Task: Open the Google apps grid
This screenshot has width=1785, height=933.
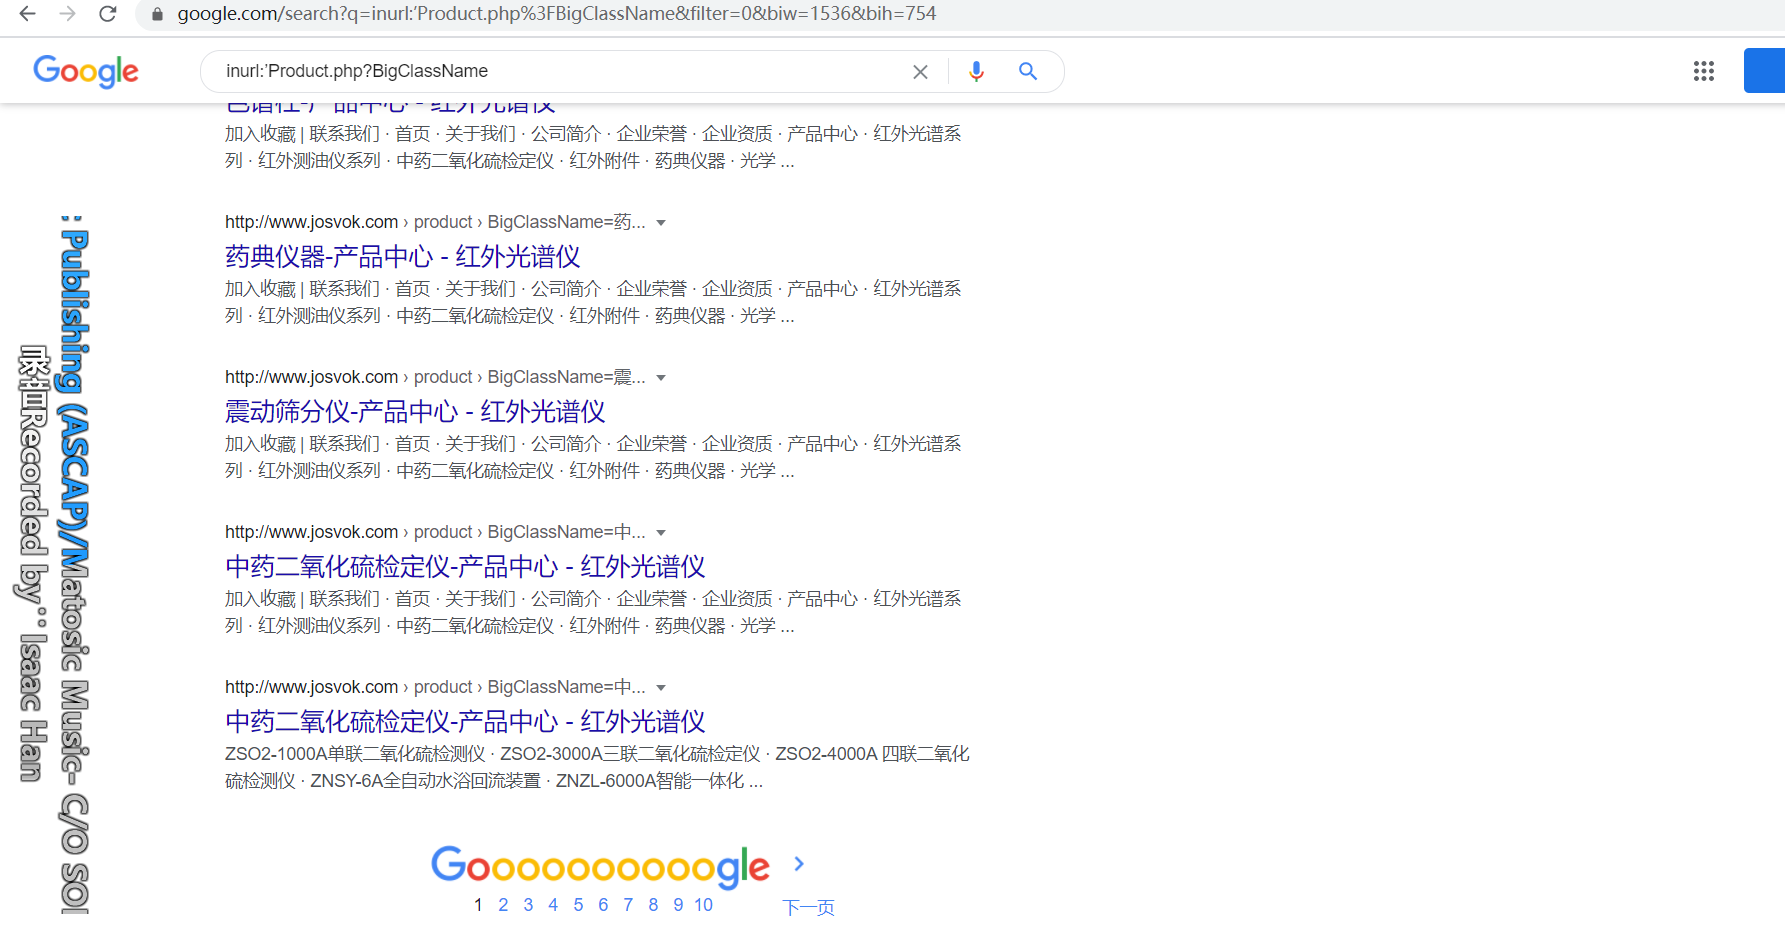Action: tap(1704, 71)
